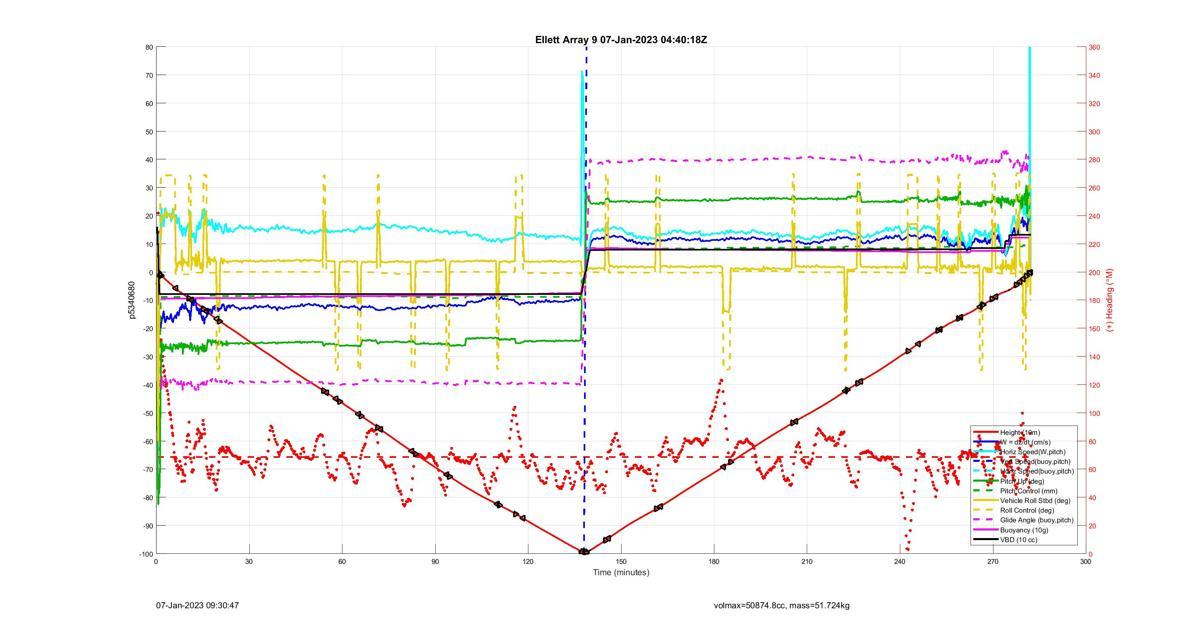This screenshot has width=1200, height=622.
Task: Click the "160" tick on the heading axis
Action: [x=1095, y=329]
